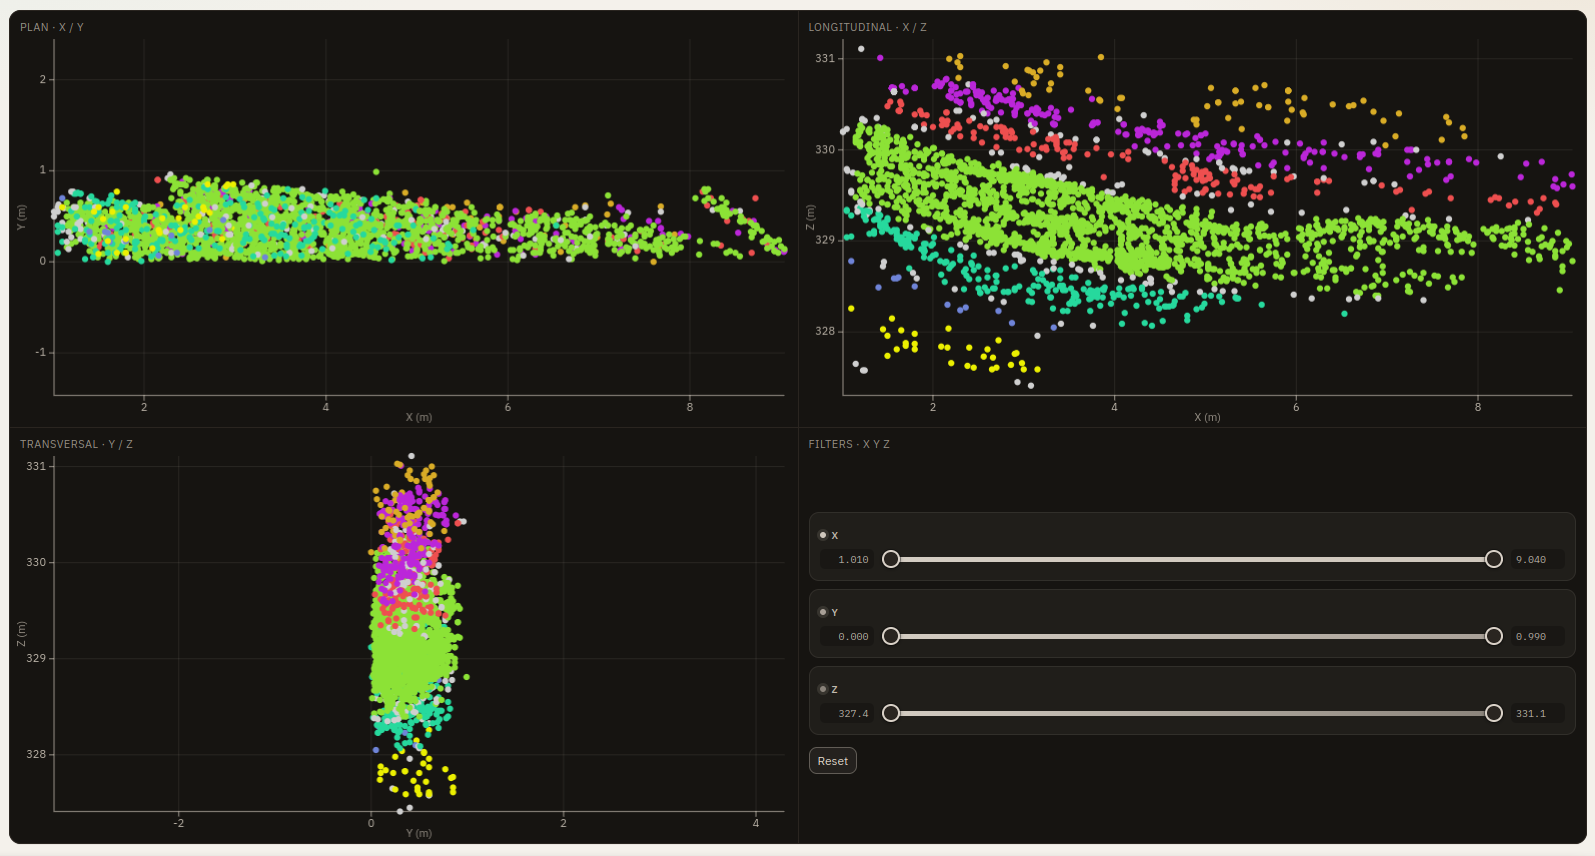Select the X slider minimum handle
The image size is (1595, 856).
(x=891, y=559)
